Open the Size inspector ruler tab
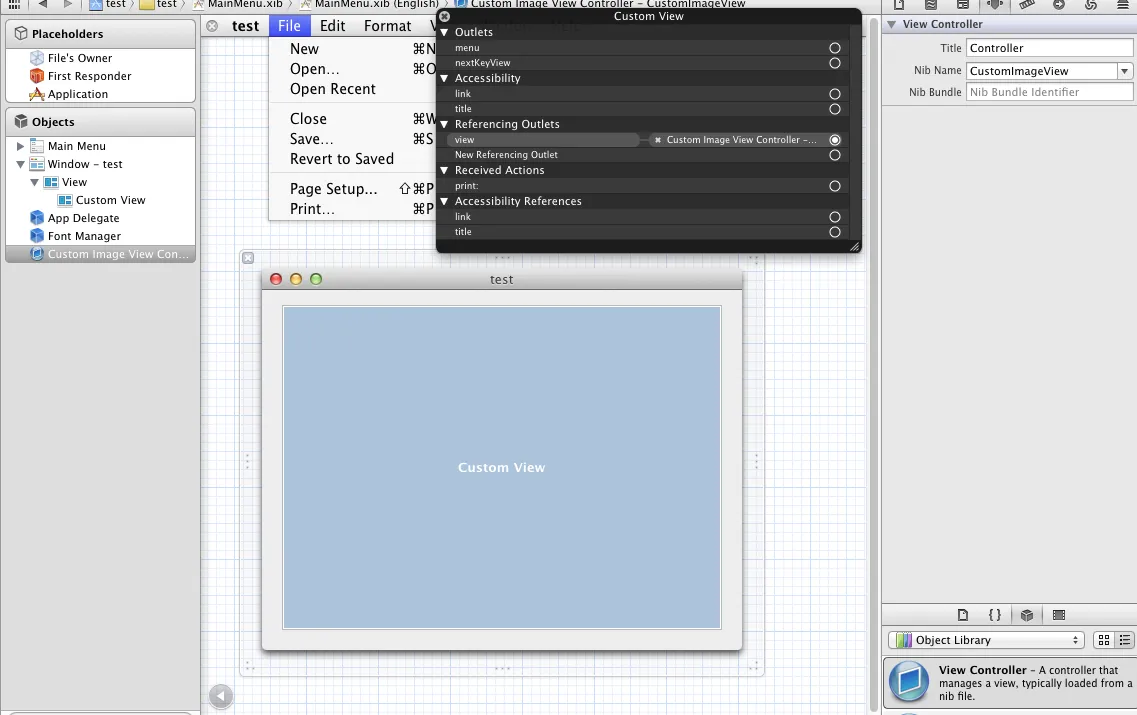 1027,4
